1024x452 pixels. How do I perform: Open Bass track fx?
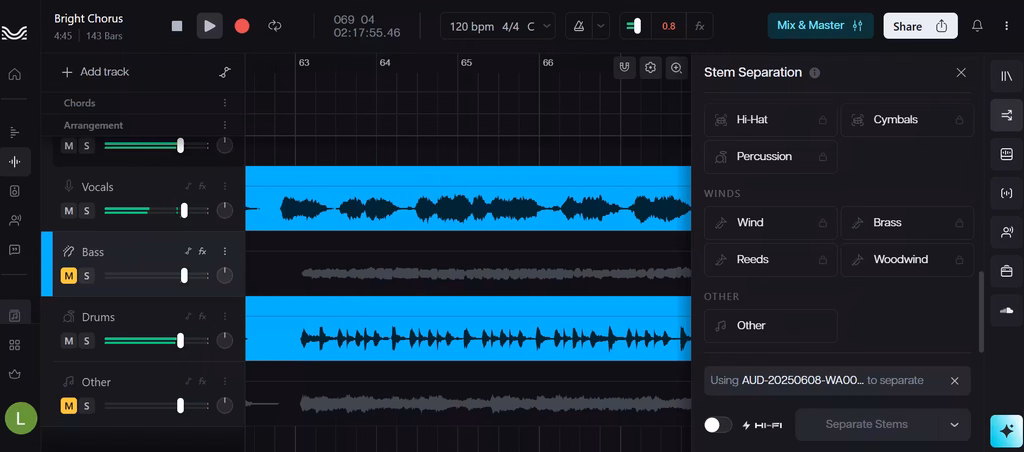[x=202, y=251]
